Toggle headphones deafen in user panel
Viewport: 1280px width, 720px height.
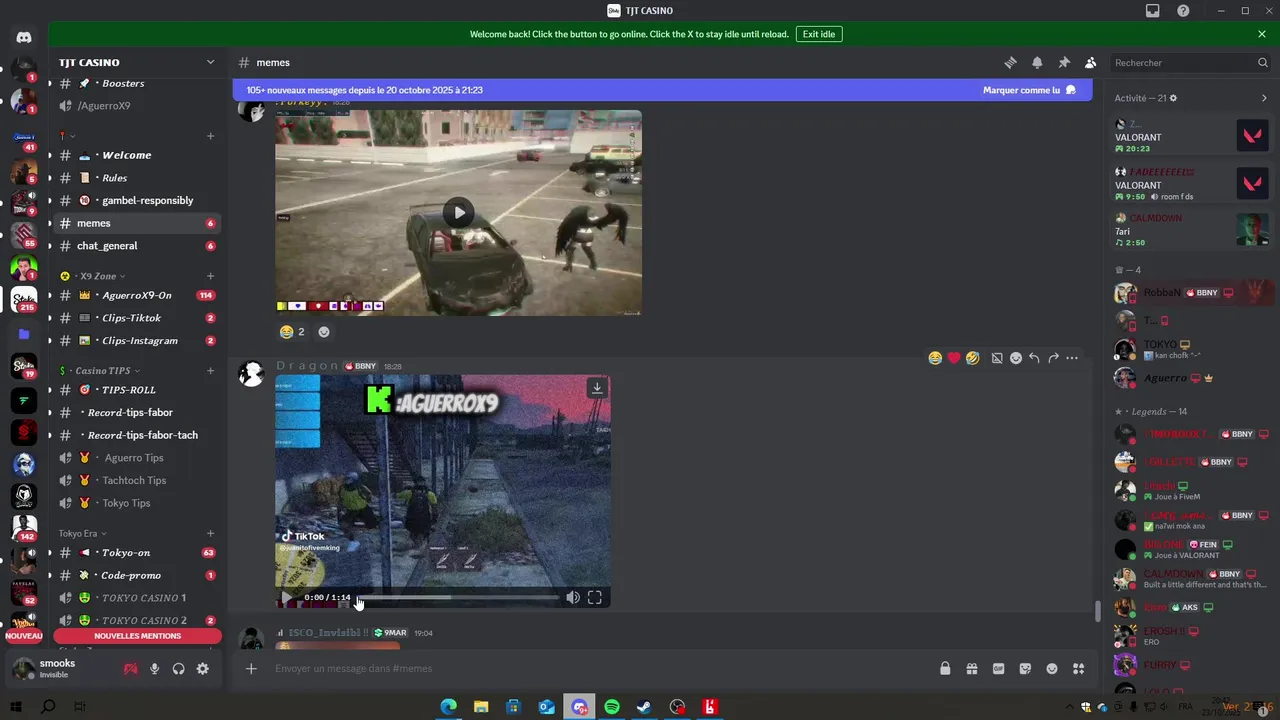point(178,668)
